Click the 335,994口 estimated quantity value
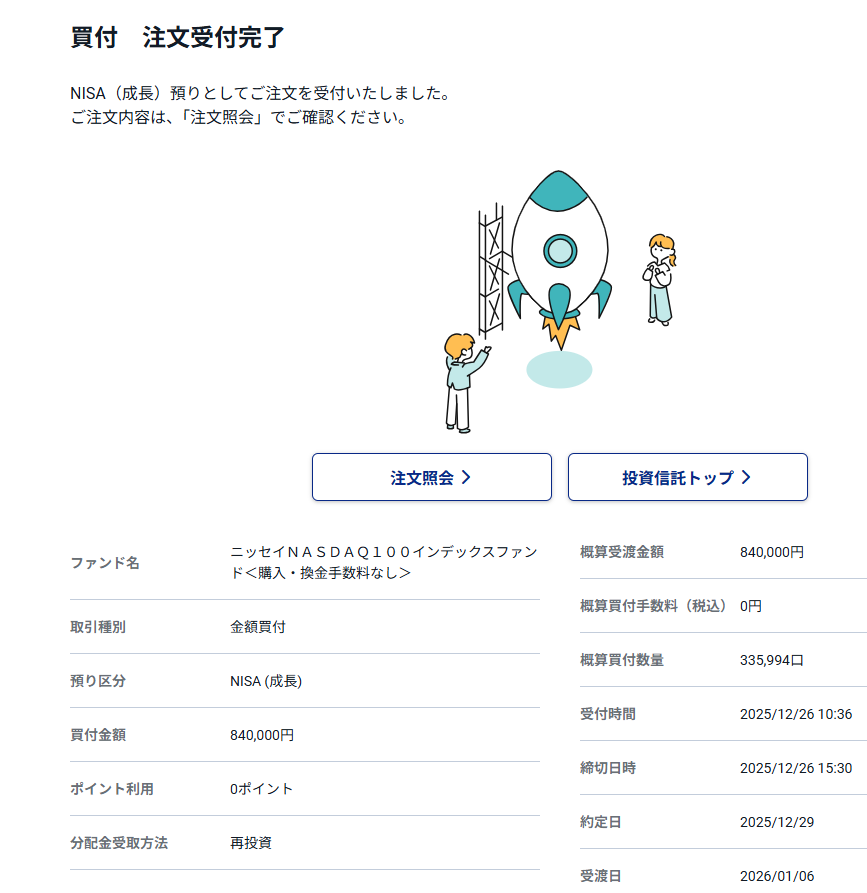The image size is (867, 893). (x=772, y=660)
